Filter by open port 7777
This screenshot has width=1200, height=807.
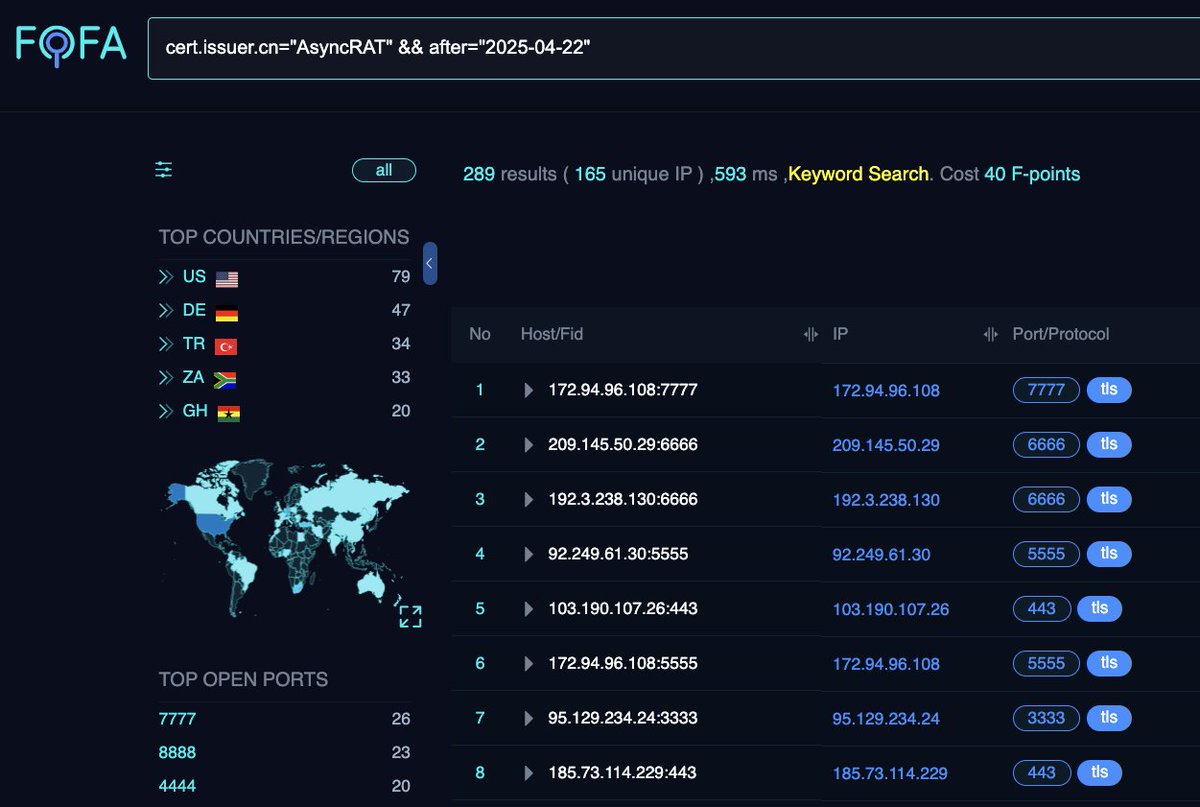[177, 718]
